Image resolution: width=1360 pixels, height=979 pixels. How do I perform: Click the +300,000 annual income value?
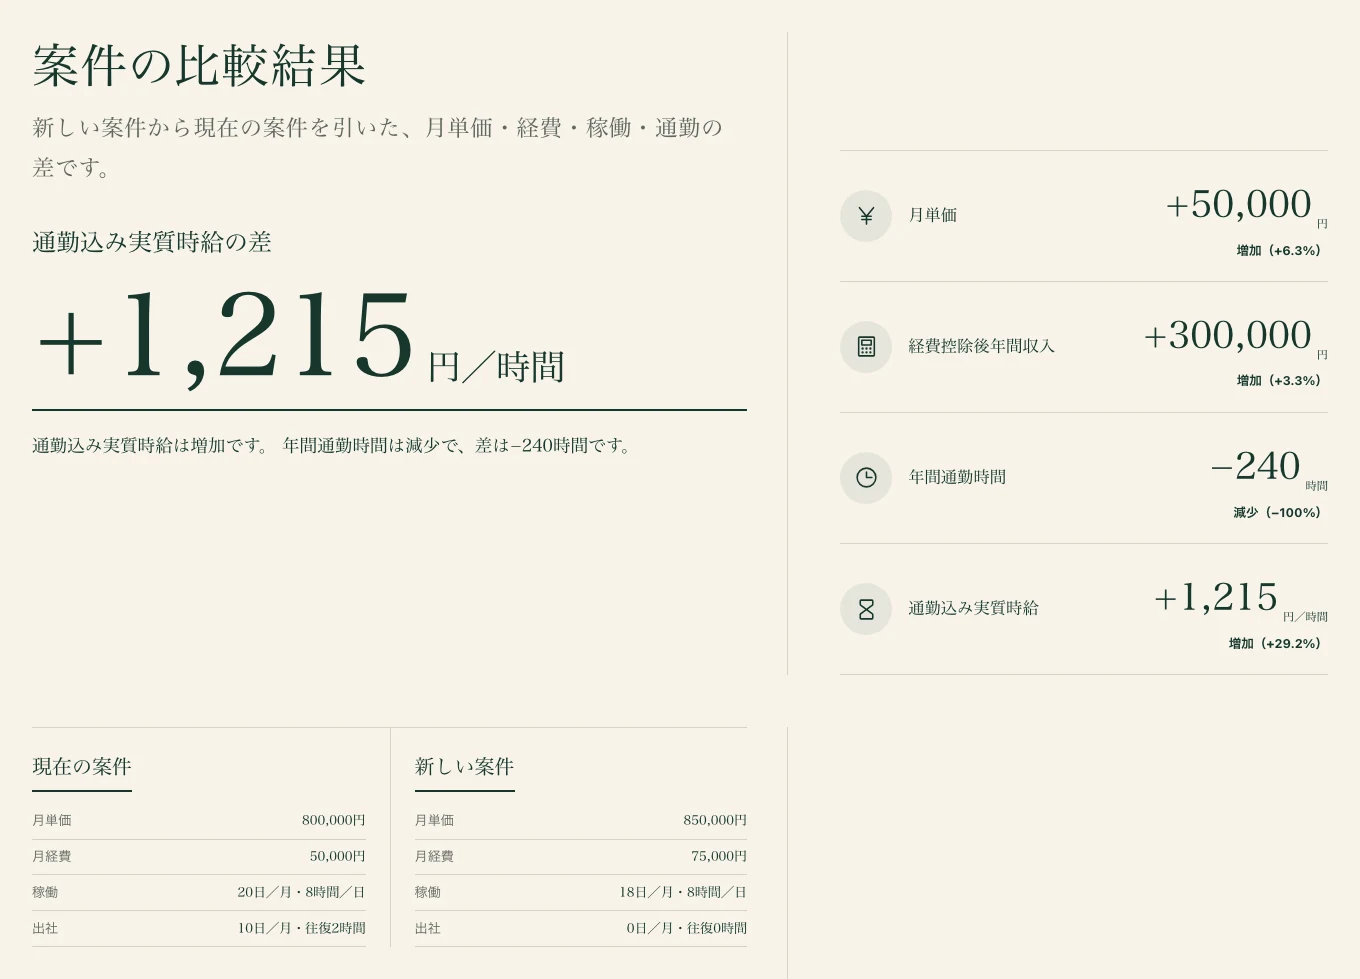(x=1227, y=335)
